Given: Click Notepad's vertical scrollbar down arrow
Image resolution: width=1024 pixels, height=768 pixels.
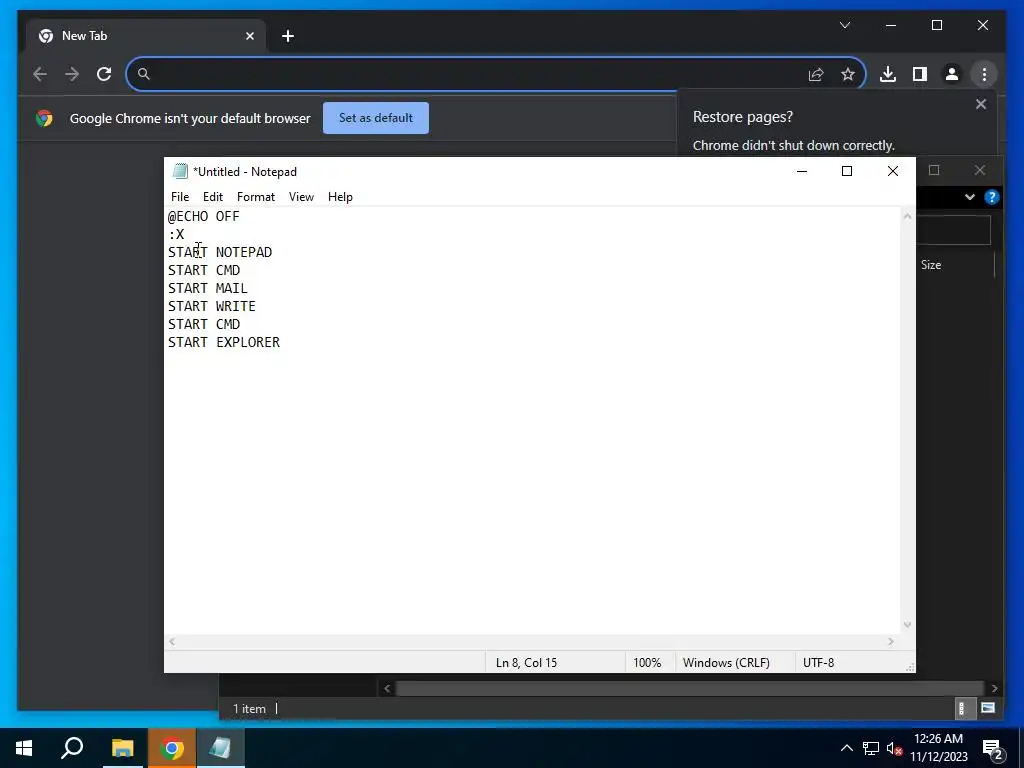Looking at the screenshot, I should (x=907, y=625).
